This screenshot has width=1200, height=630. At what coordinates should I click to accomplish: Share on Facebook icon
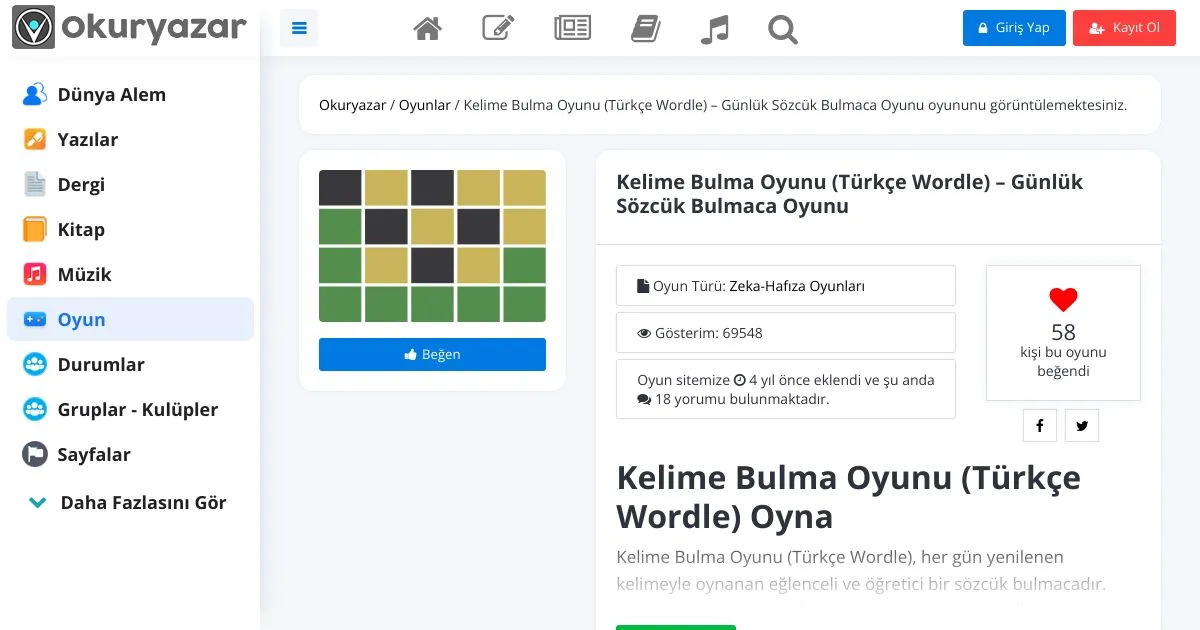pos(1040,426)
